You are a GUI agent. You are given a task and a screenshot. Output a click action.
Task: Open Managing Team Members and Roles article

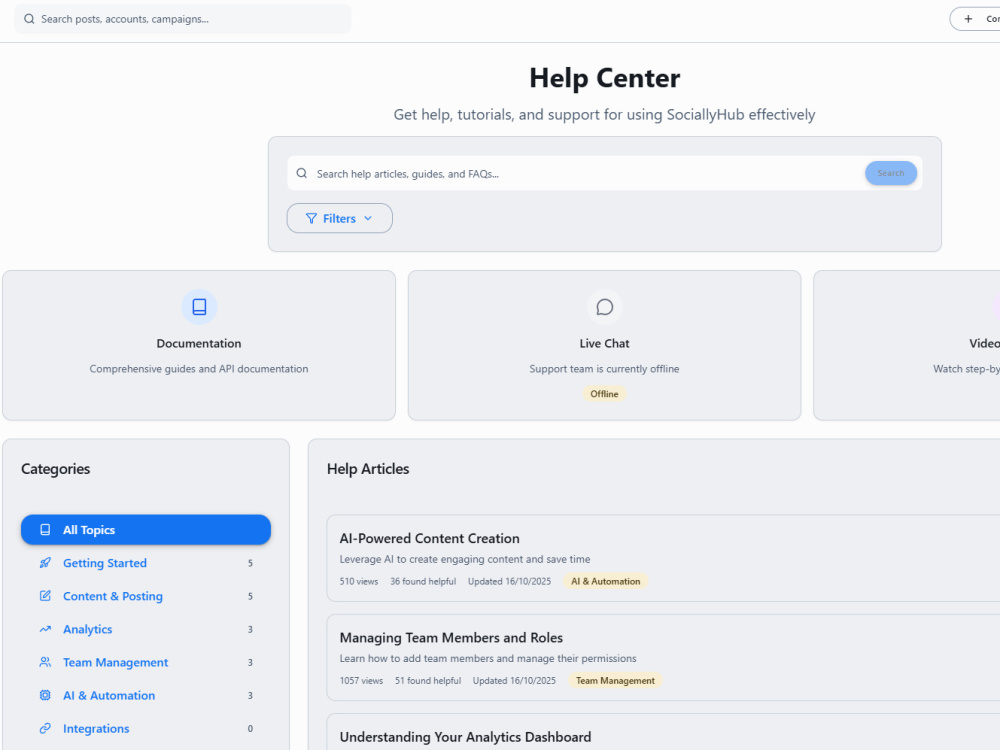663,658
